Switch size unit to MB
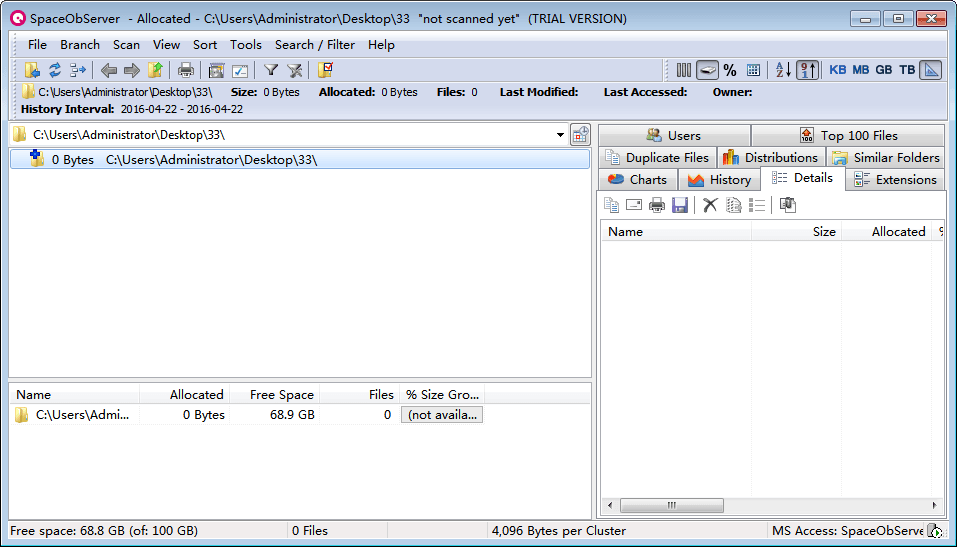Screen dimensions: 957x547 861,70
